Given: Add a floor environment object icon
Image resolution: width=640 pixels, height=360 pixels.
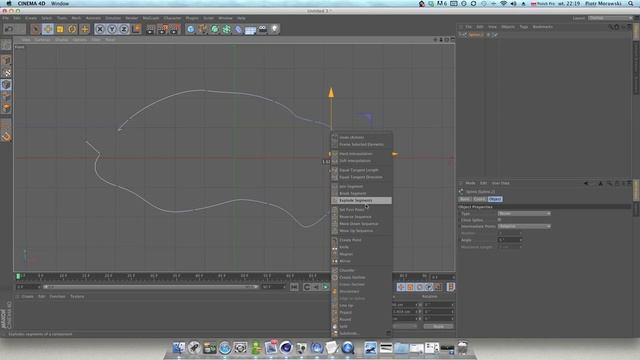Looking at the screenshot, I should (251, 30).
